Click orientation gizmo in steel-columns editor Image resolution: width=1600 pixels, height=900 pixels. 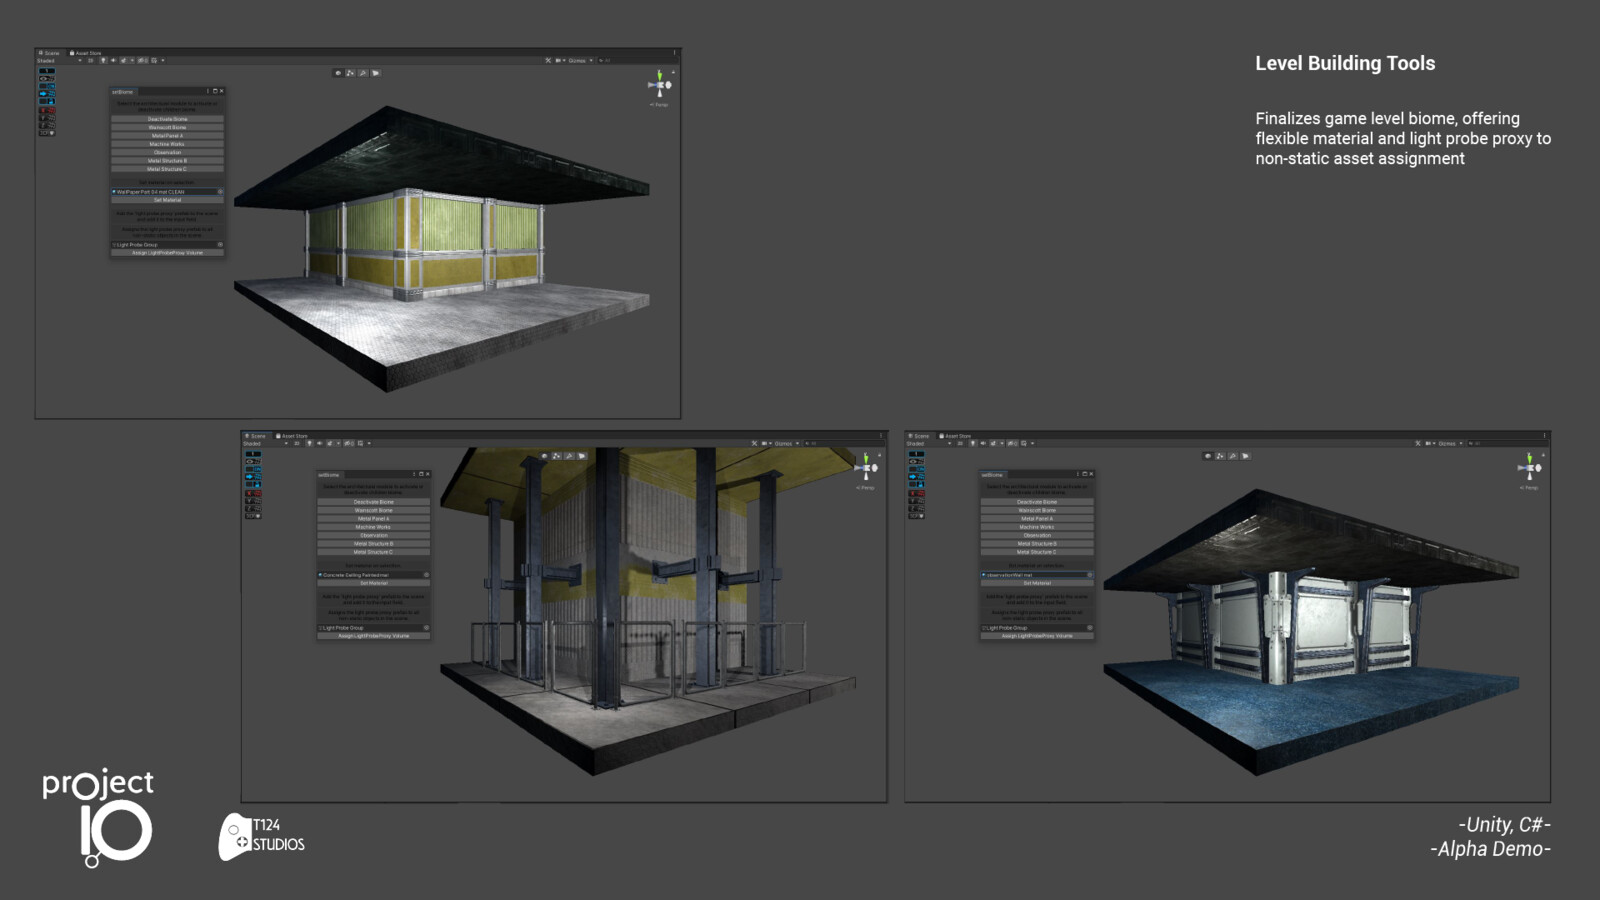[867, 468]
